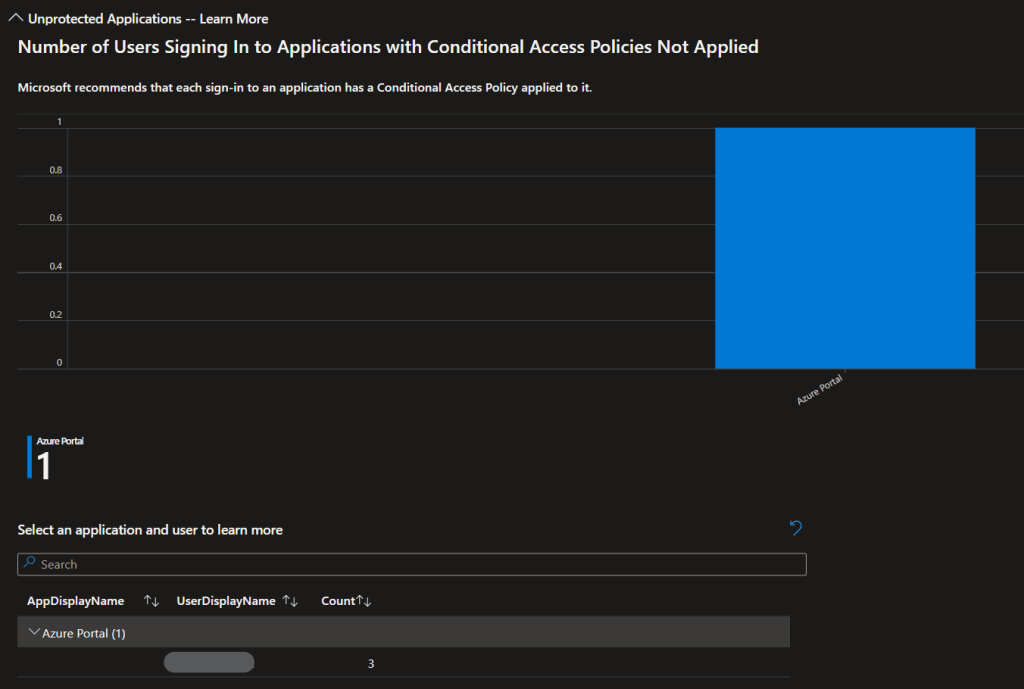Click the Azure Portal legend count of 1
Viewport: 1024px width, 689px height.
coord(44,465)
